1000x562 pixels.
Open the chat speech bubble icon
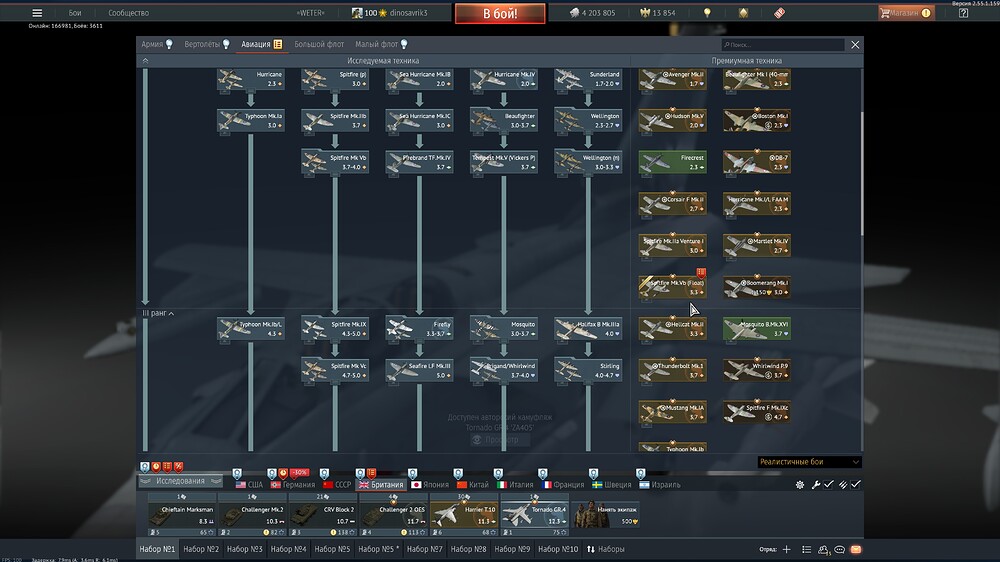(839, 549)
